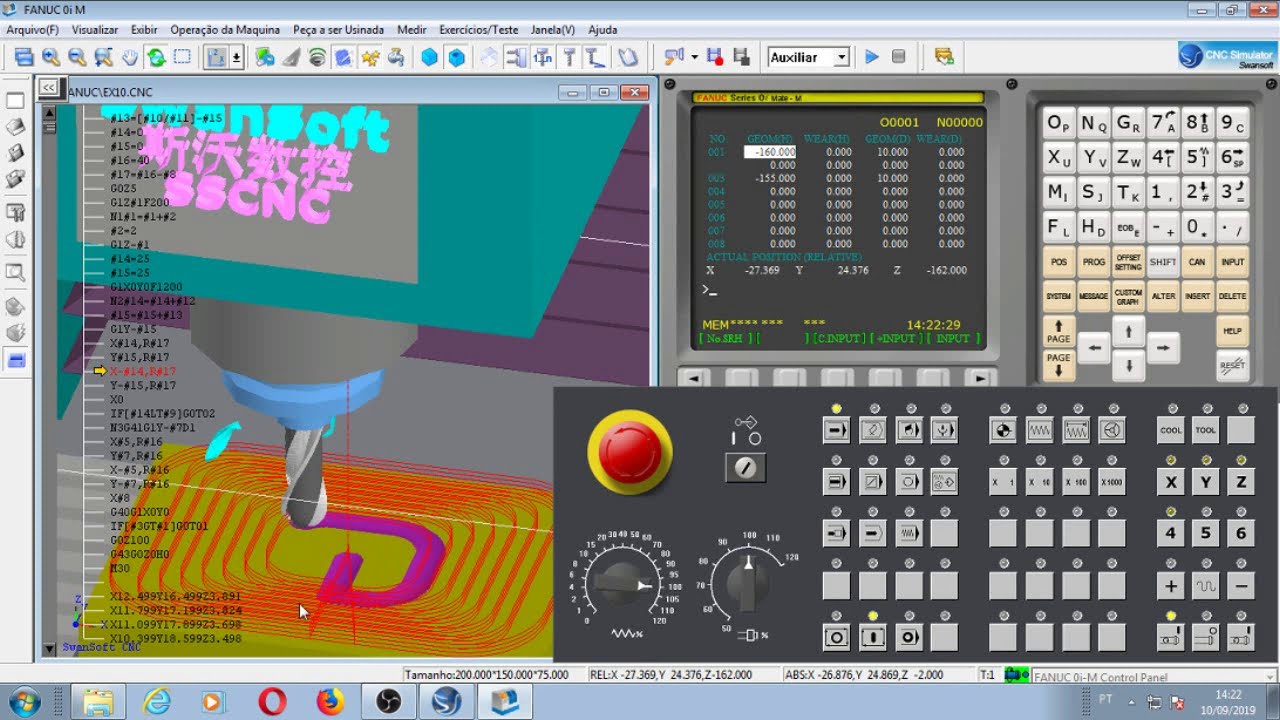
Task: Open the Exibir menu
Action: [x=145, y=30]
